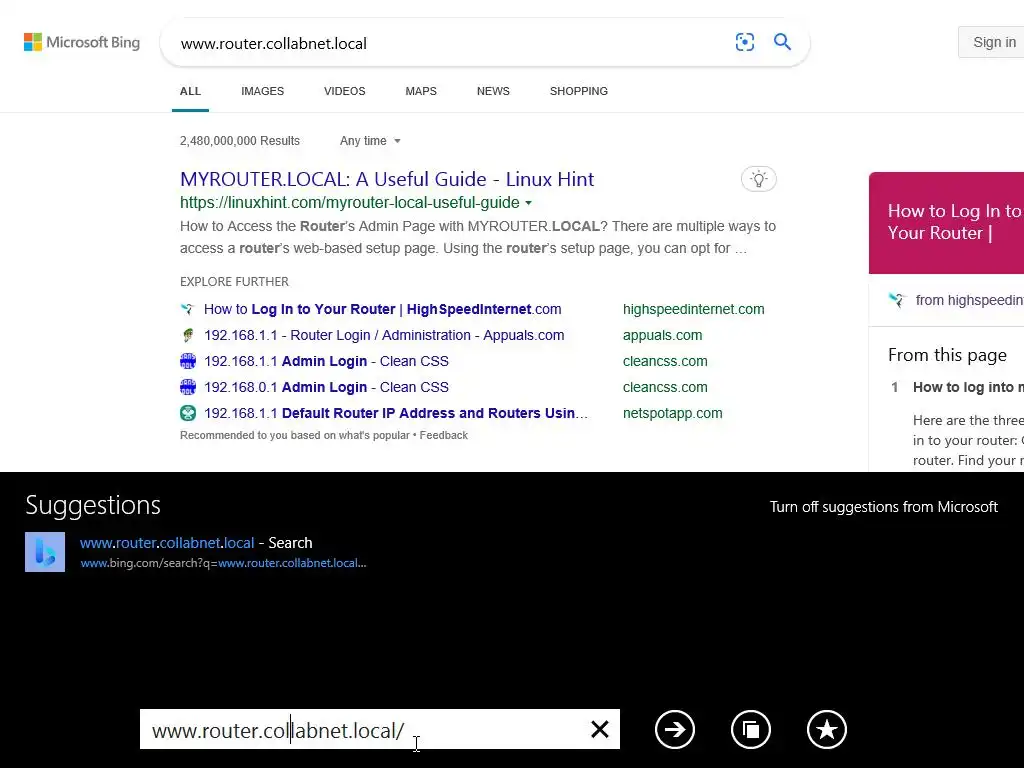
Task: Open the MAPS tab
Action: click(421, 91)
